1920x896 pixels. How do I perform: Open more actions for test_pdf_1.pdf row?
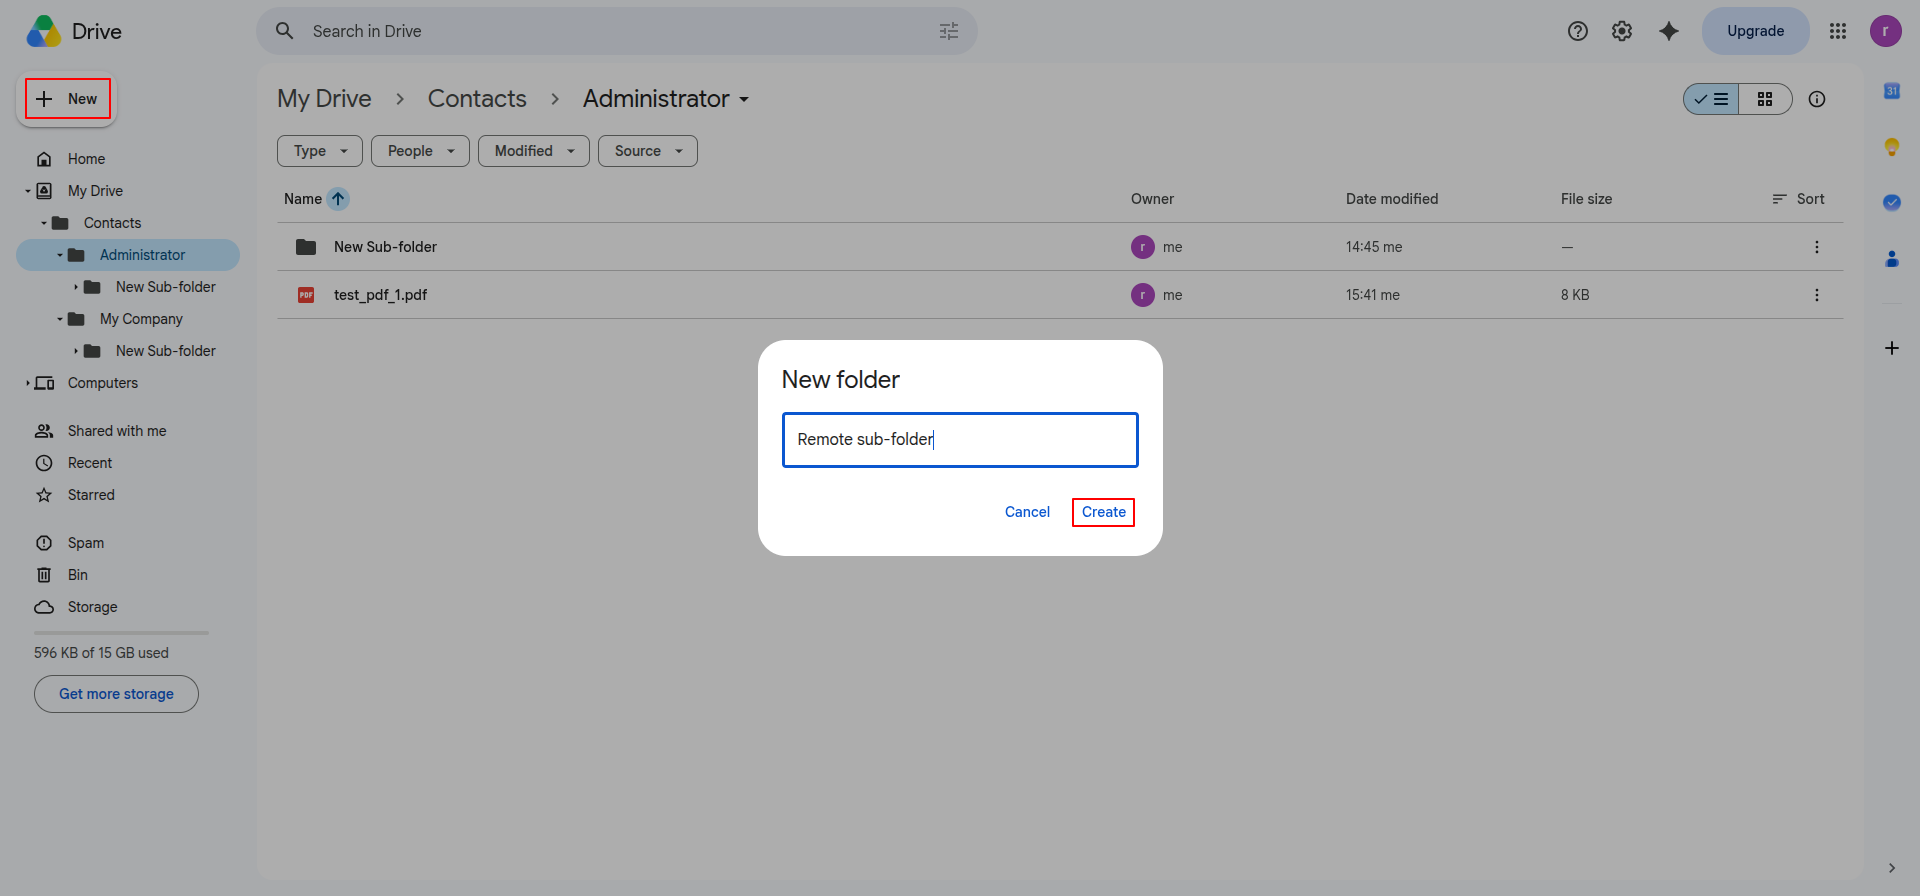tap(1817, 295)
